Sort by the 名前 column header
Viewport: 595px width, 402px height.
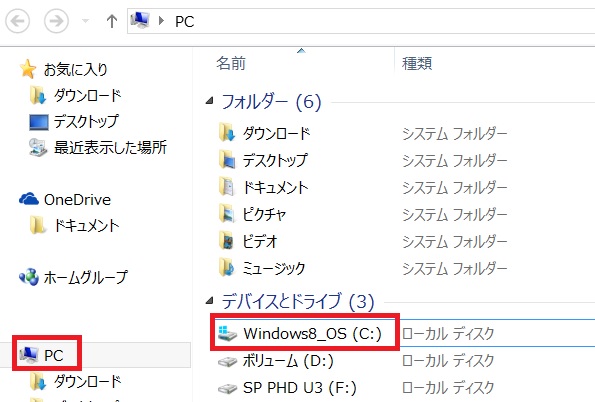[231, 63]
